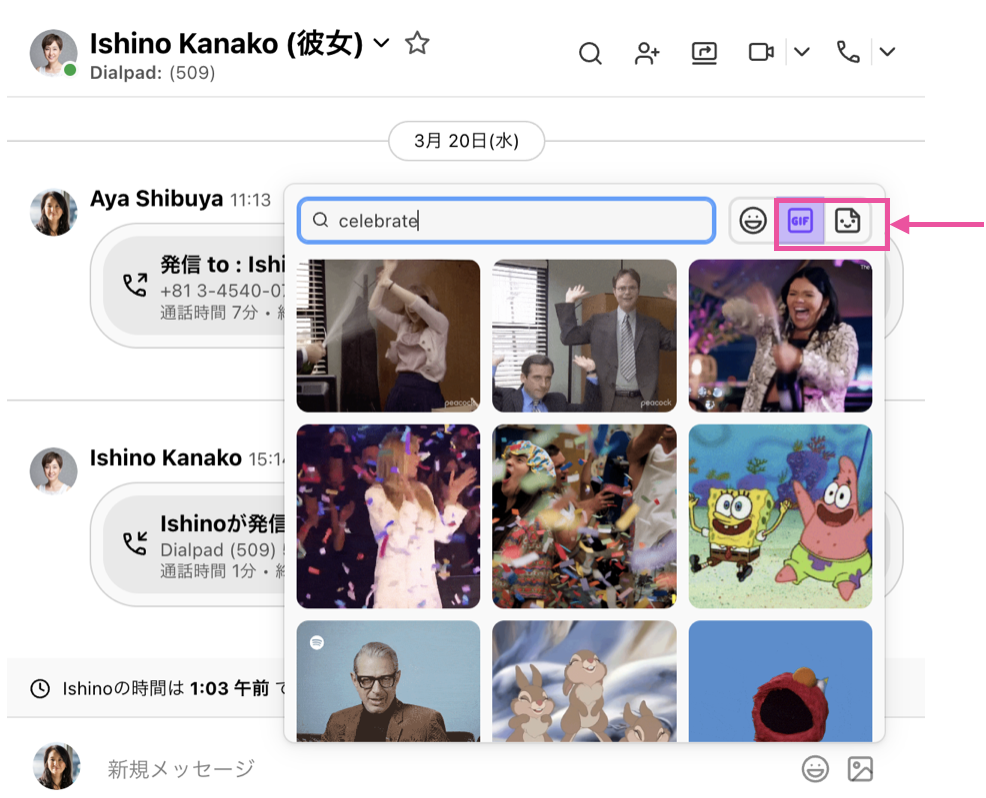Click the Dialpad: (509) subtitle text
986x798 pixels.
coord(152,72)
